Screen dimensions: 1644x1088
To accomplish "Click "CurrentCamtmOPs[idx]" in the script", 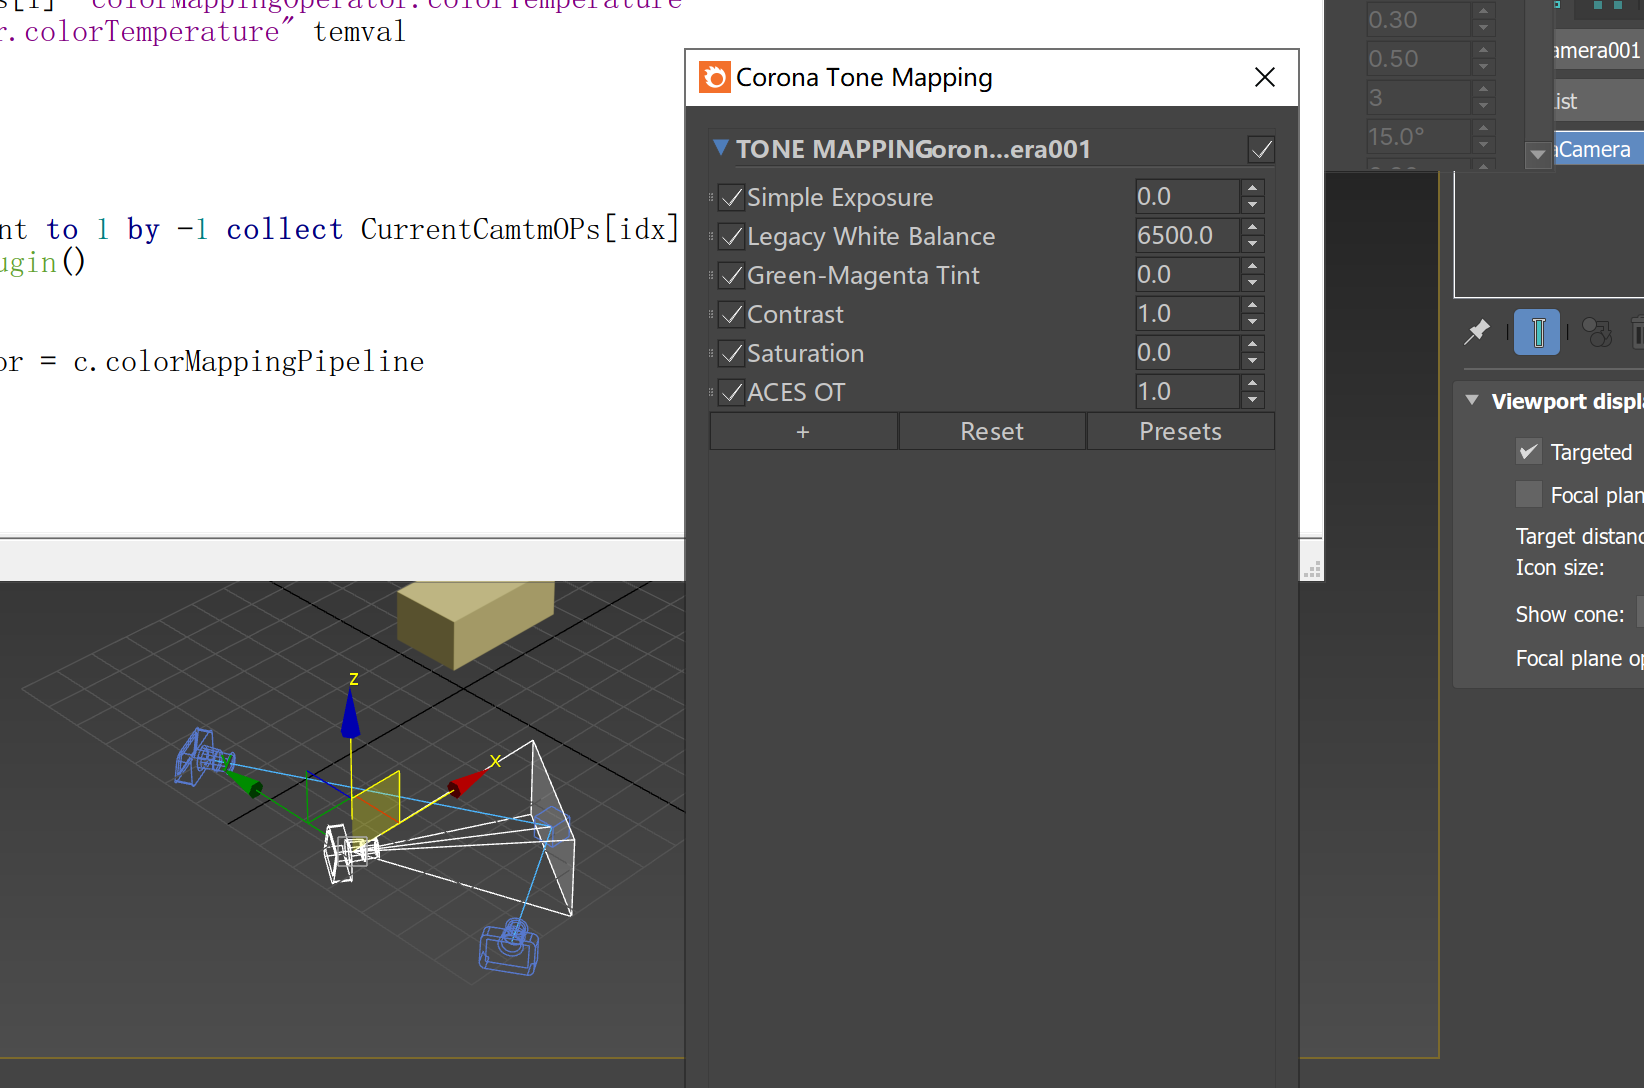I will coord(520,230).
